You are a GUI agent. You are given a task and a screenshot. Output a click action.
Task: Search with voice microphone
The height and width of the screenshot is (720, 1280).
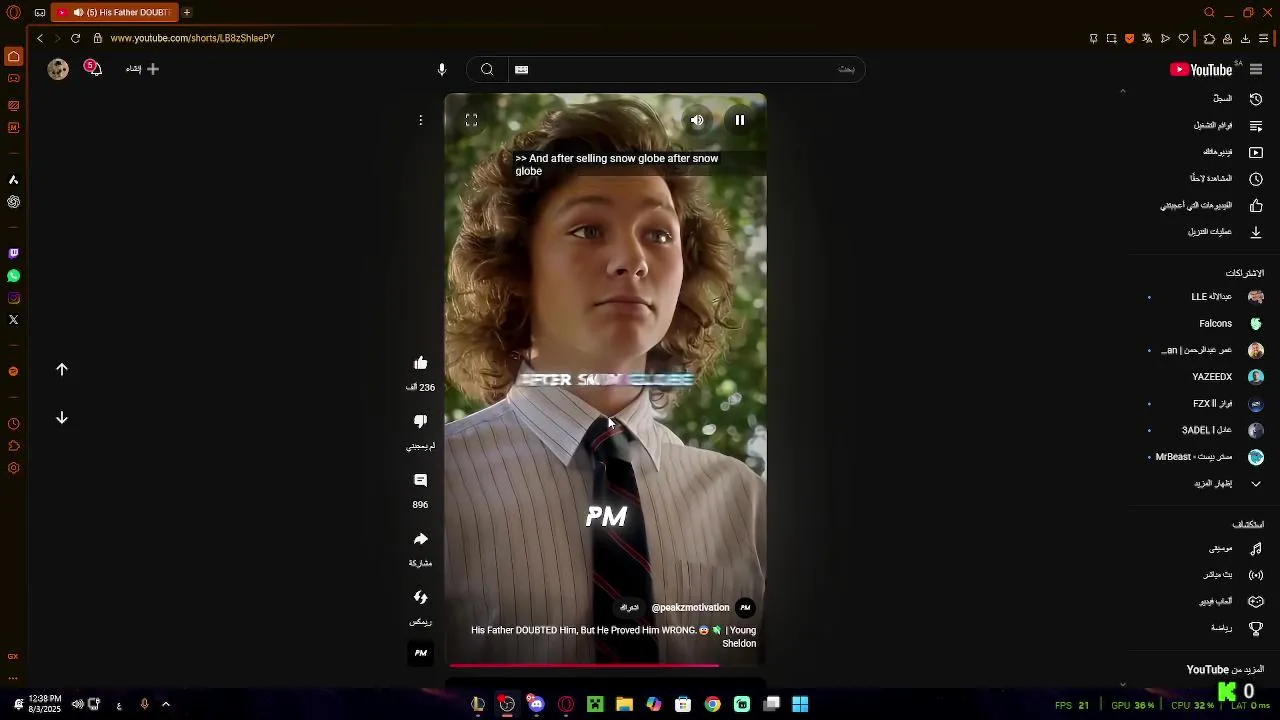click(x=442, y=69)
